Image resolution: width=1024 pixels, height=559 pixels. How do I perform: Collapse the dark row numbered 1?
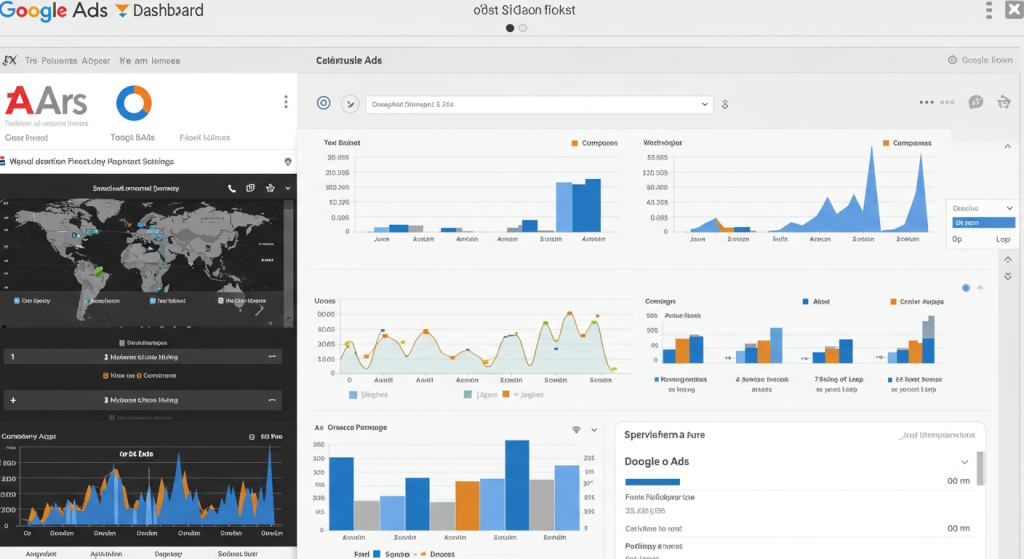[272, 357]
